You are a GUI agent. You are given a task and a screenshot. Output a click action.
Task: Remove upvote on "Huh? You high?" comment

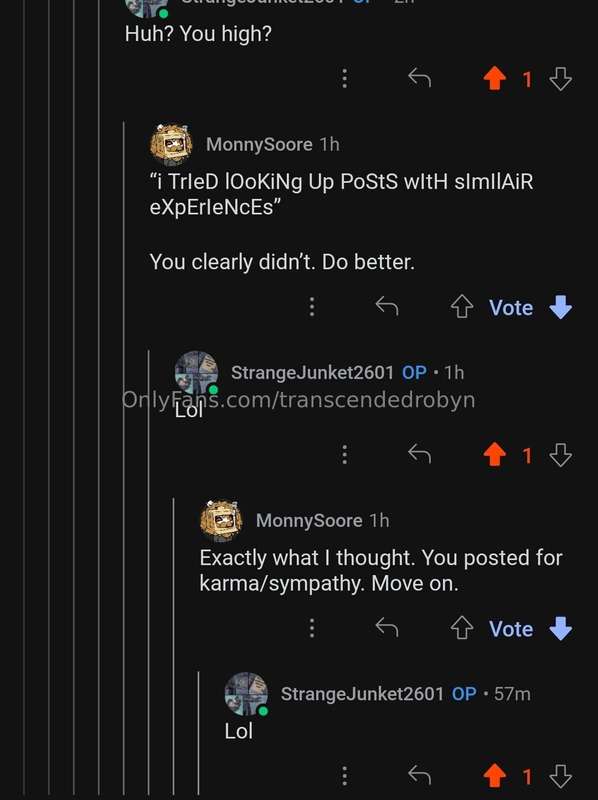(494, 79)
